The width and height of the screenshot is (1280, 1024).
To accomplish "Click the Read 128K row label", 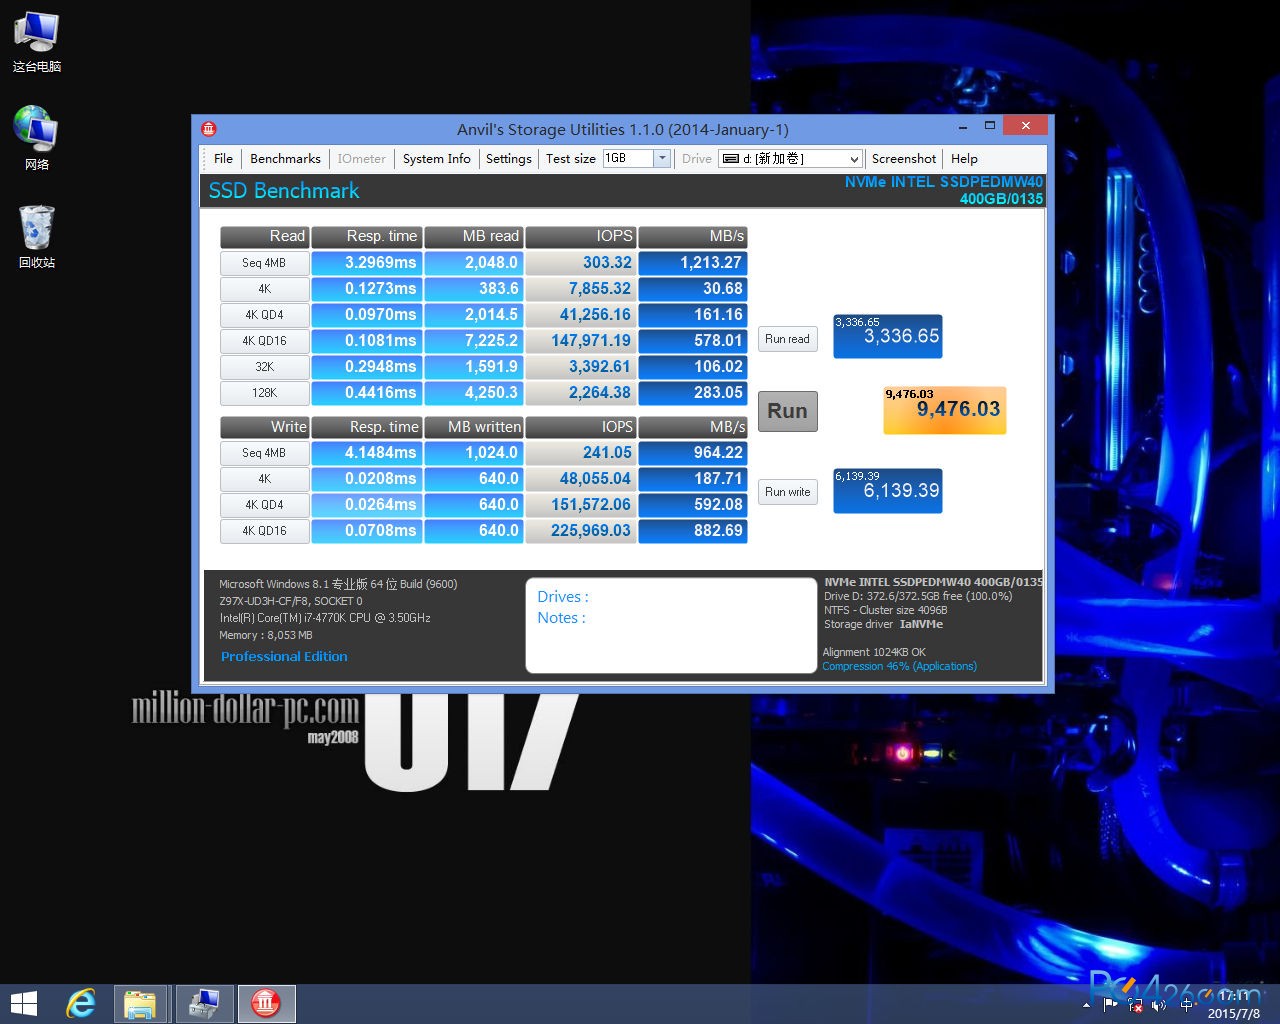I will 264,393.
